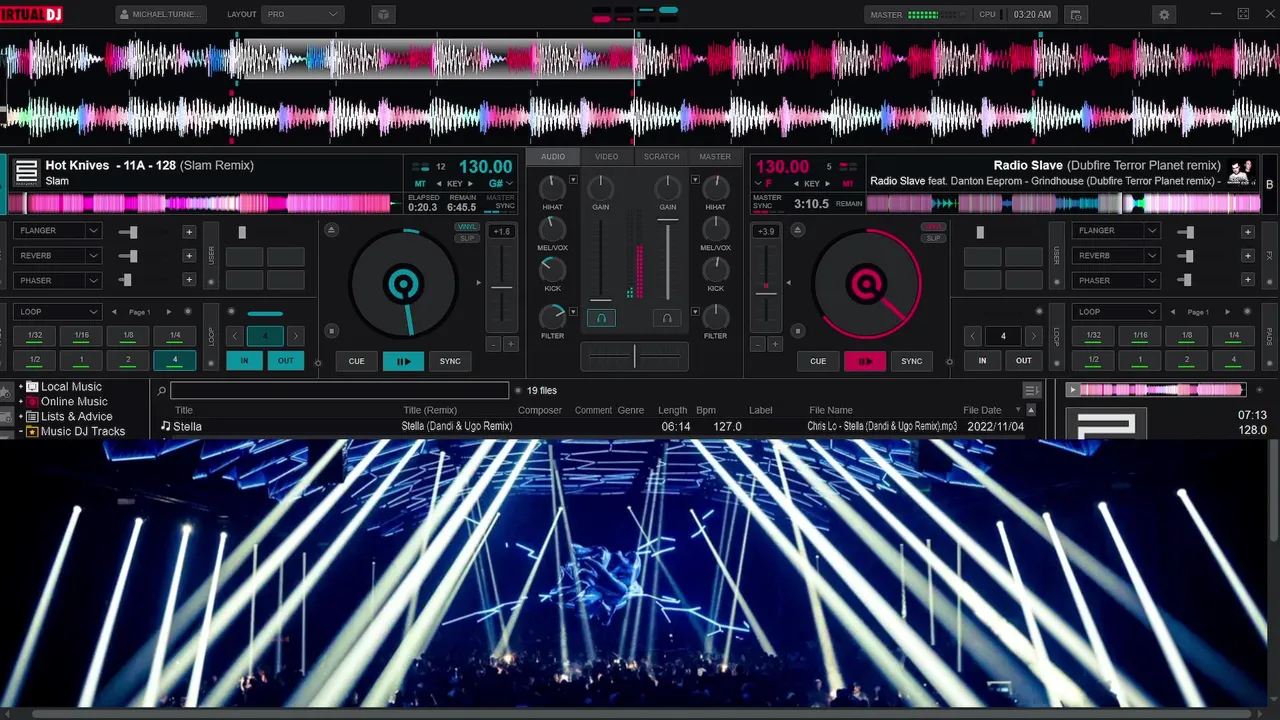Click the pitch minus button on left deck
Image resolution: width=1280 pixels, height=720 pixels.
493,344
